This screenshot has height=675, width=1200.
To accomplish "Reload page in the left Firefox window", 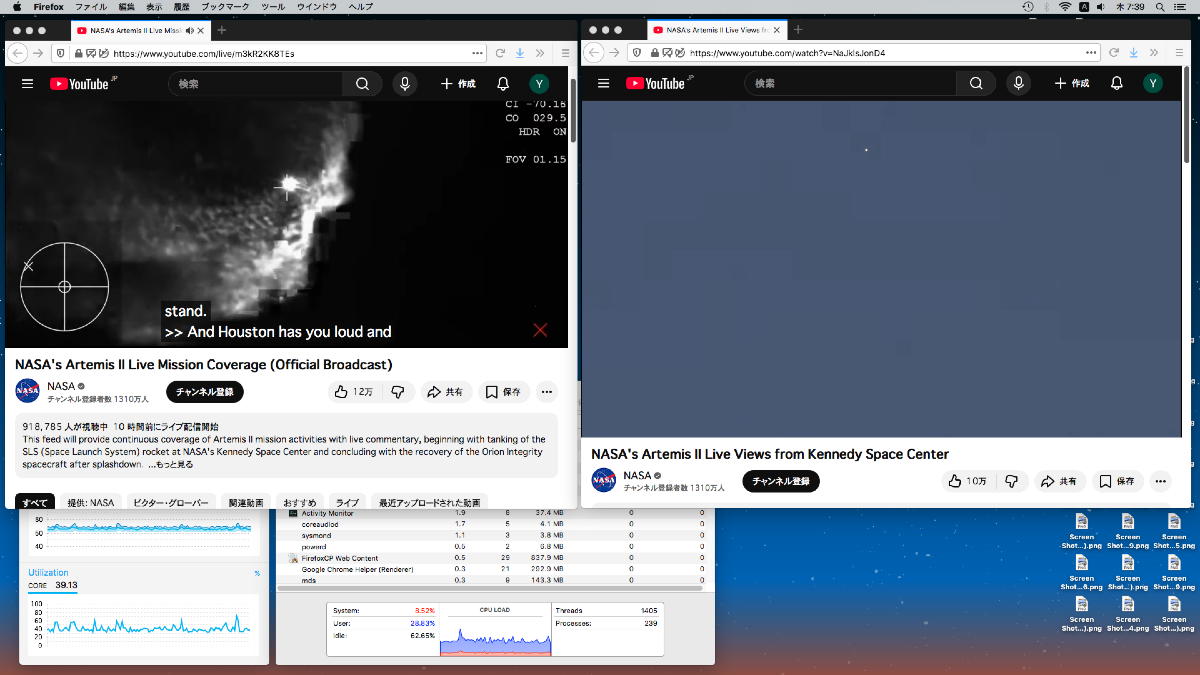I will (x=500, y=53).
